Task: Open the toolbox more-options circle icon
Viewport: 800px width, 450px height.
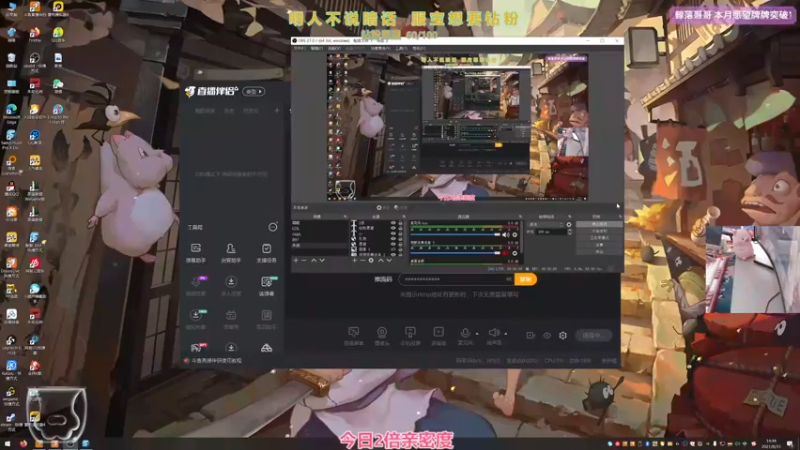Action: coord(273,227)
